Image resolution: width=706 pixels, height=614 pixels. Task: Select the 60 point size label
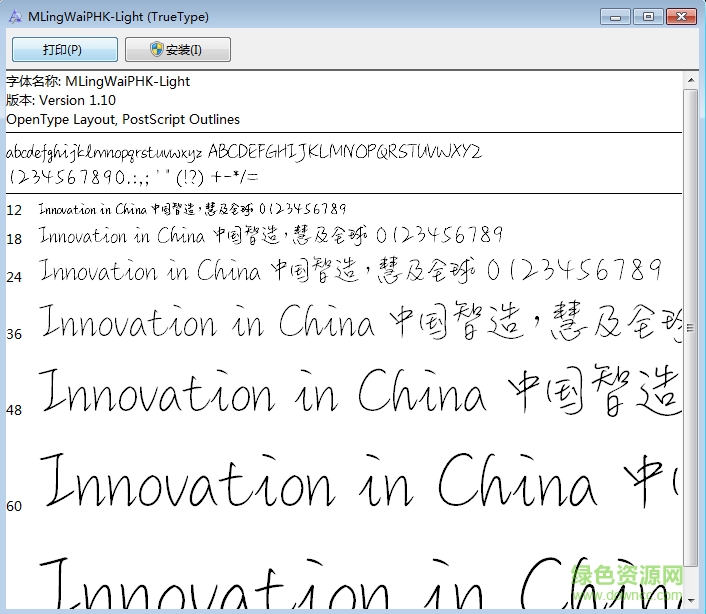coord(14,506)
